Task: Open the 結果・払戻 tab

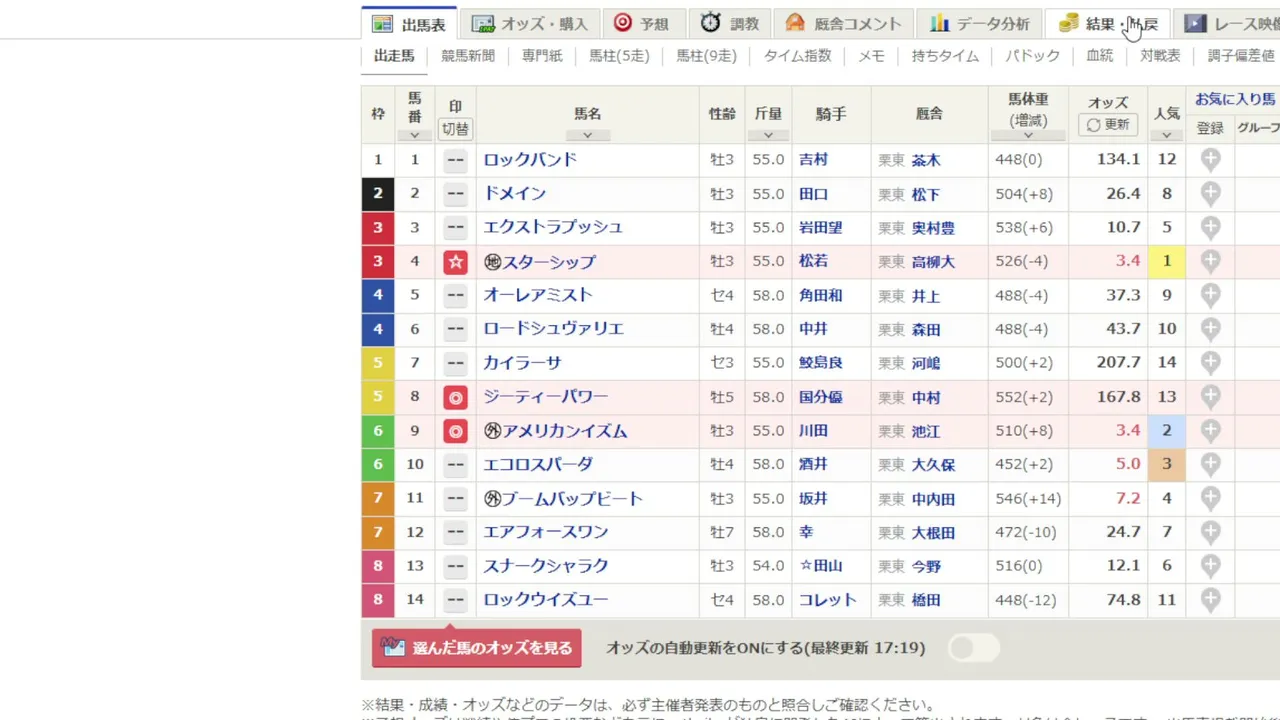Action: (1108, 24)
